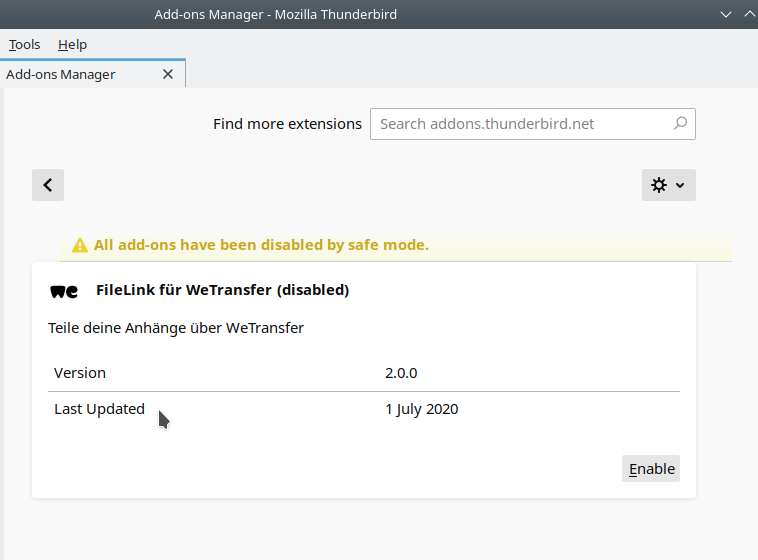Click the add-ons disabled by safe mode message
758x560 pixels.
coord(261,245)
